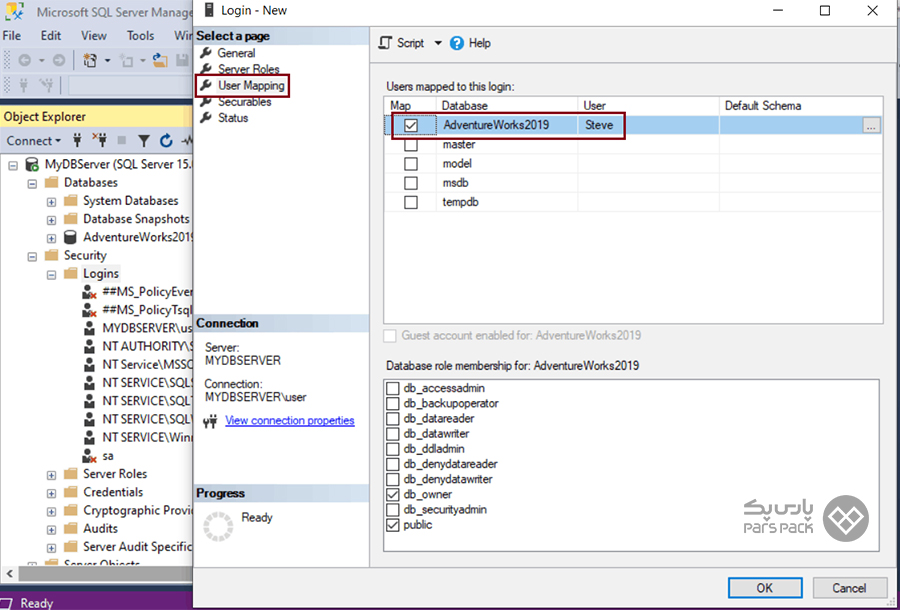Open the Script toolbar button
The width and height of the screenshot is (900, 610).
pyautogui.click(x=402, y=43)
